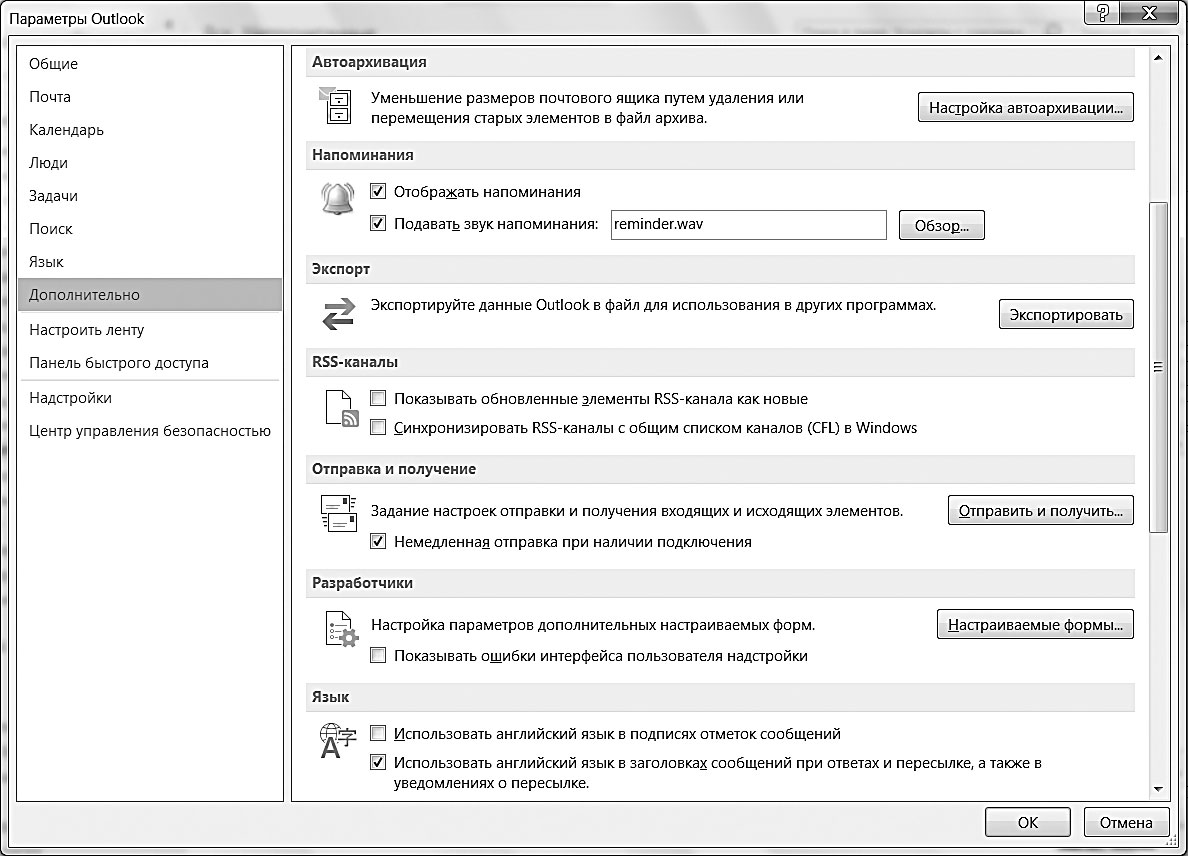Click the Export arrows icon

[x=338, y=314]
